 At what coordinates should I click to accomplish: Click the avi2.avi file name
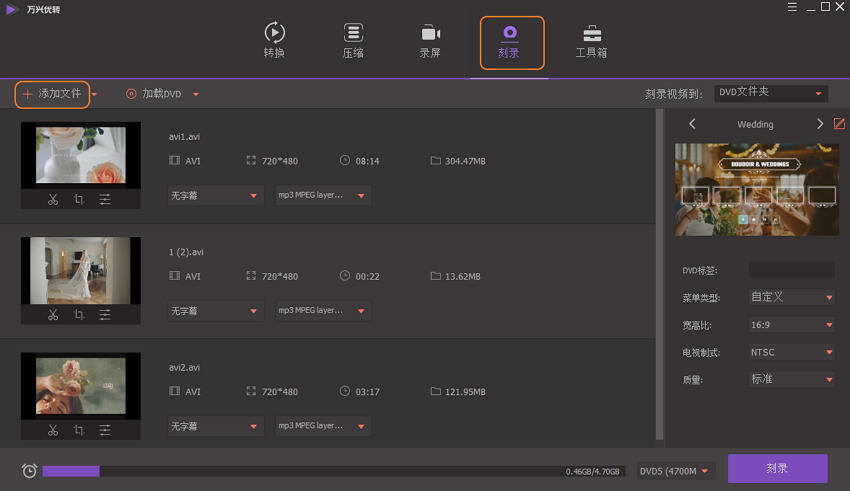184,367
